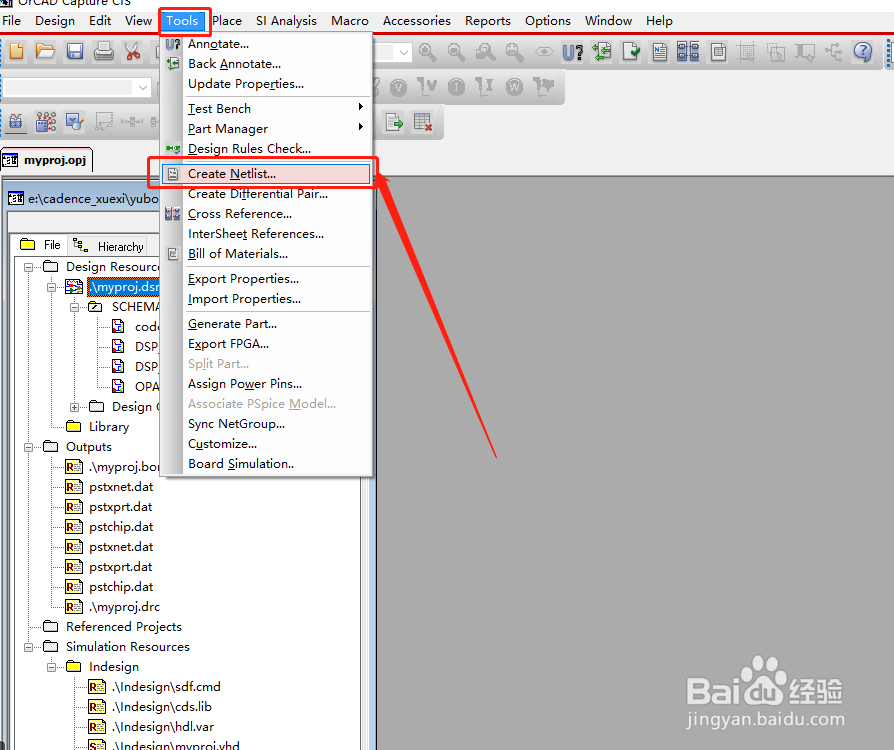Viewport: 894px width, 750px height.
Task: Click the Save floppy disk icon
Action: coord(75,52)
